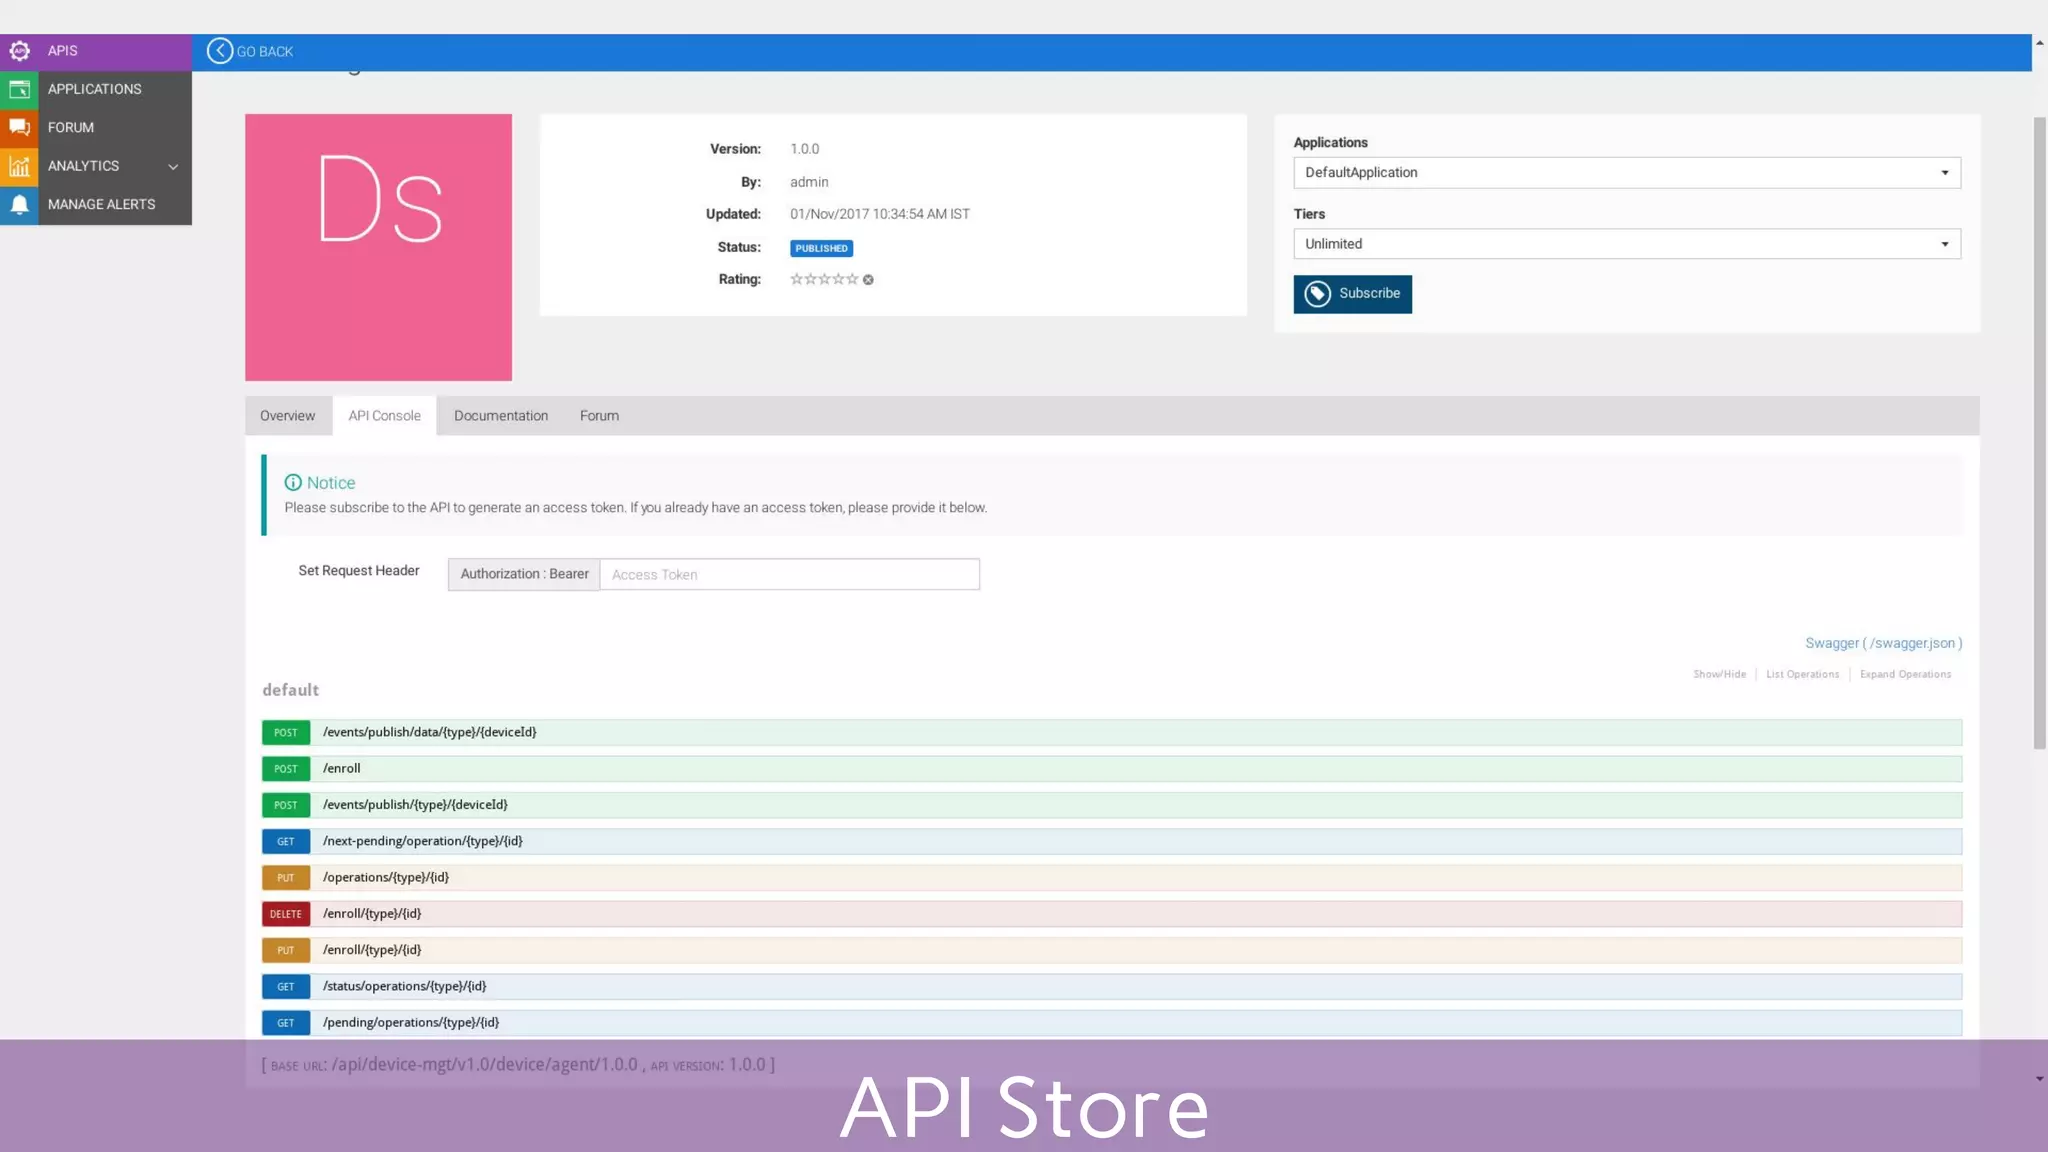2048x1152 pixels.
Task: Click the GET badge for /next-pending/operation
Action: click(x=286, y=841)
